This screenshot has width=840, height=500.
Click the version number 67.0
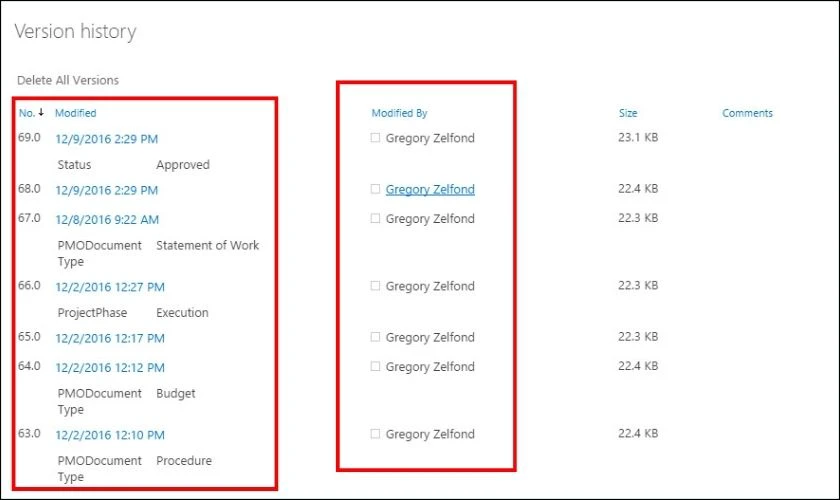point(29,218)
